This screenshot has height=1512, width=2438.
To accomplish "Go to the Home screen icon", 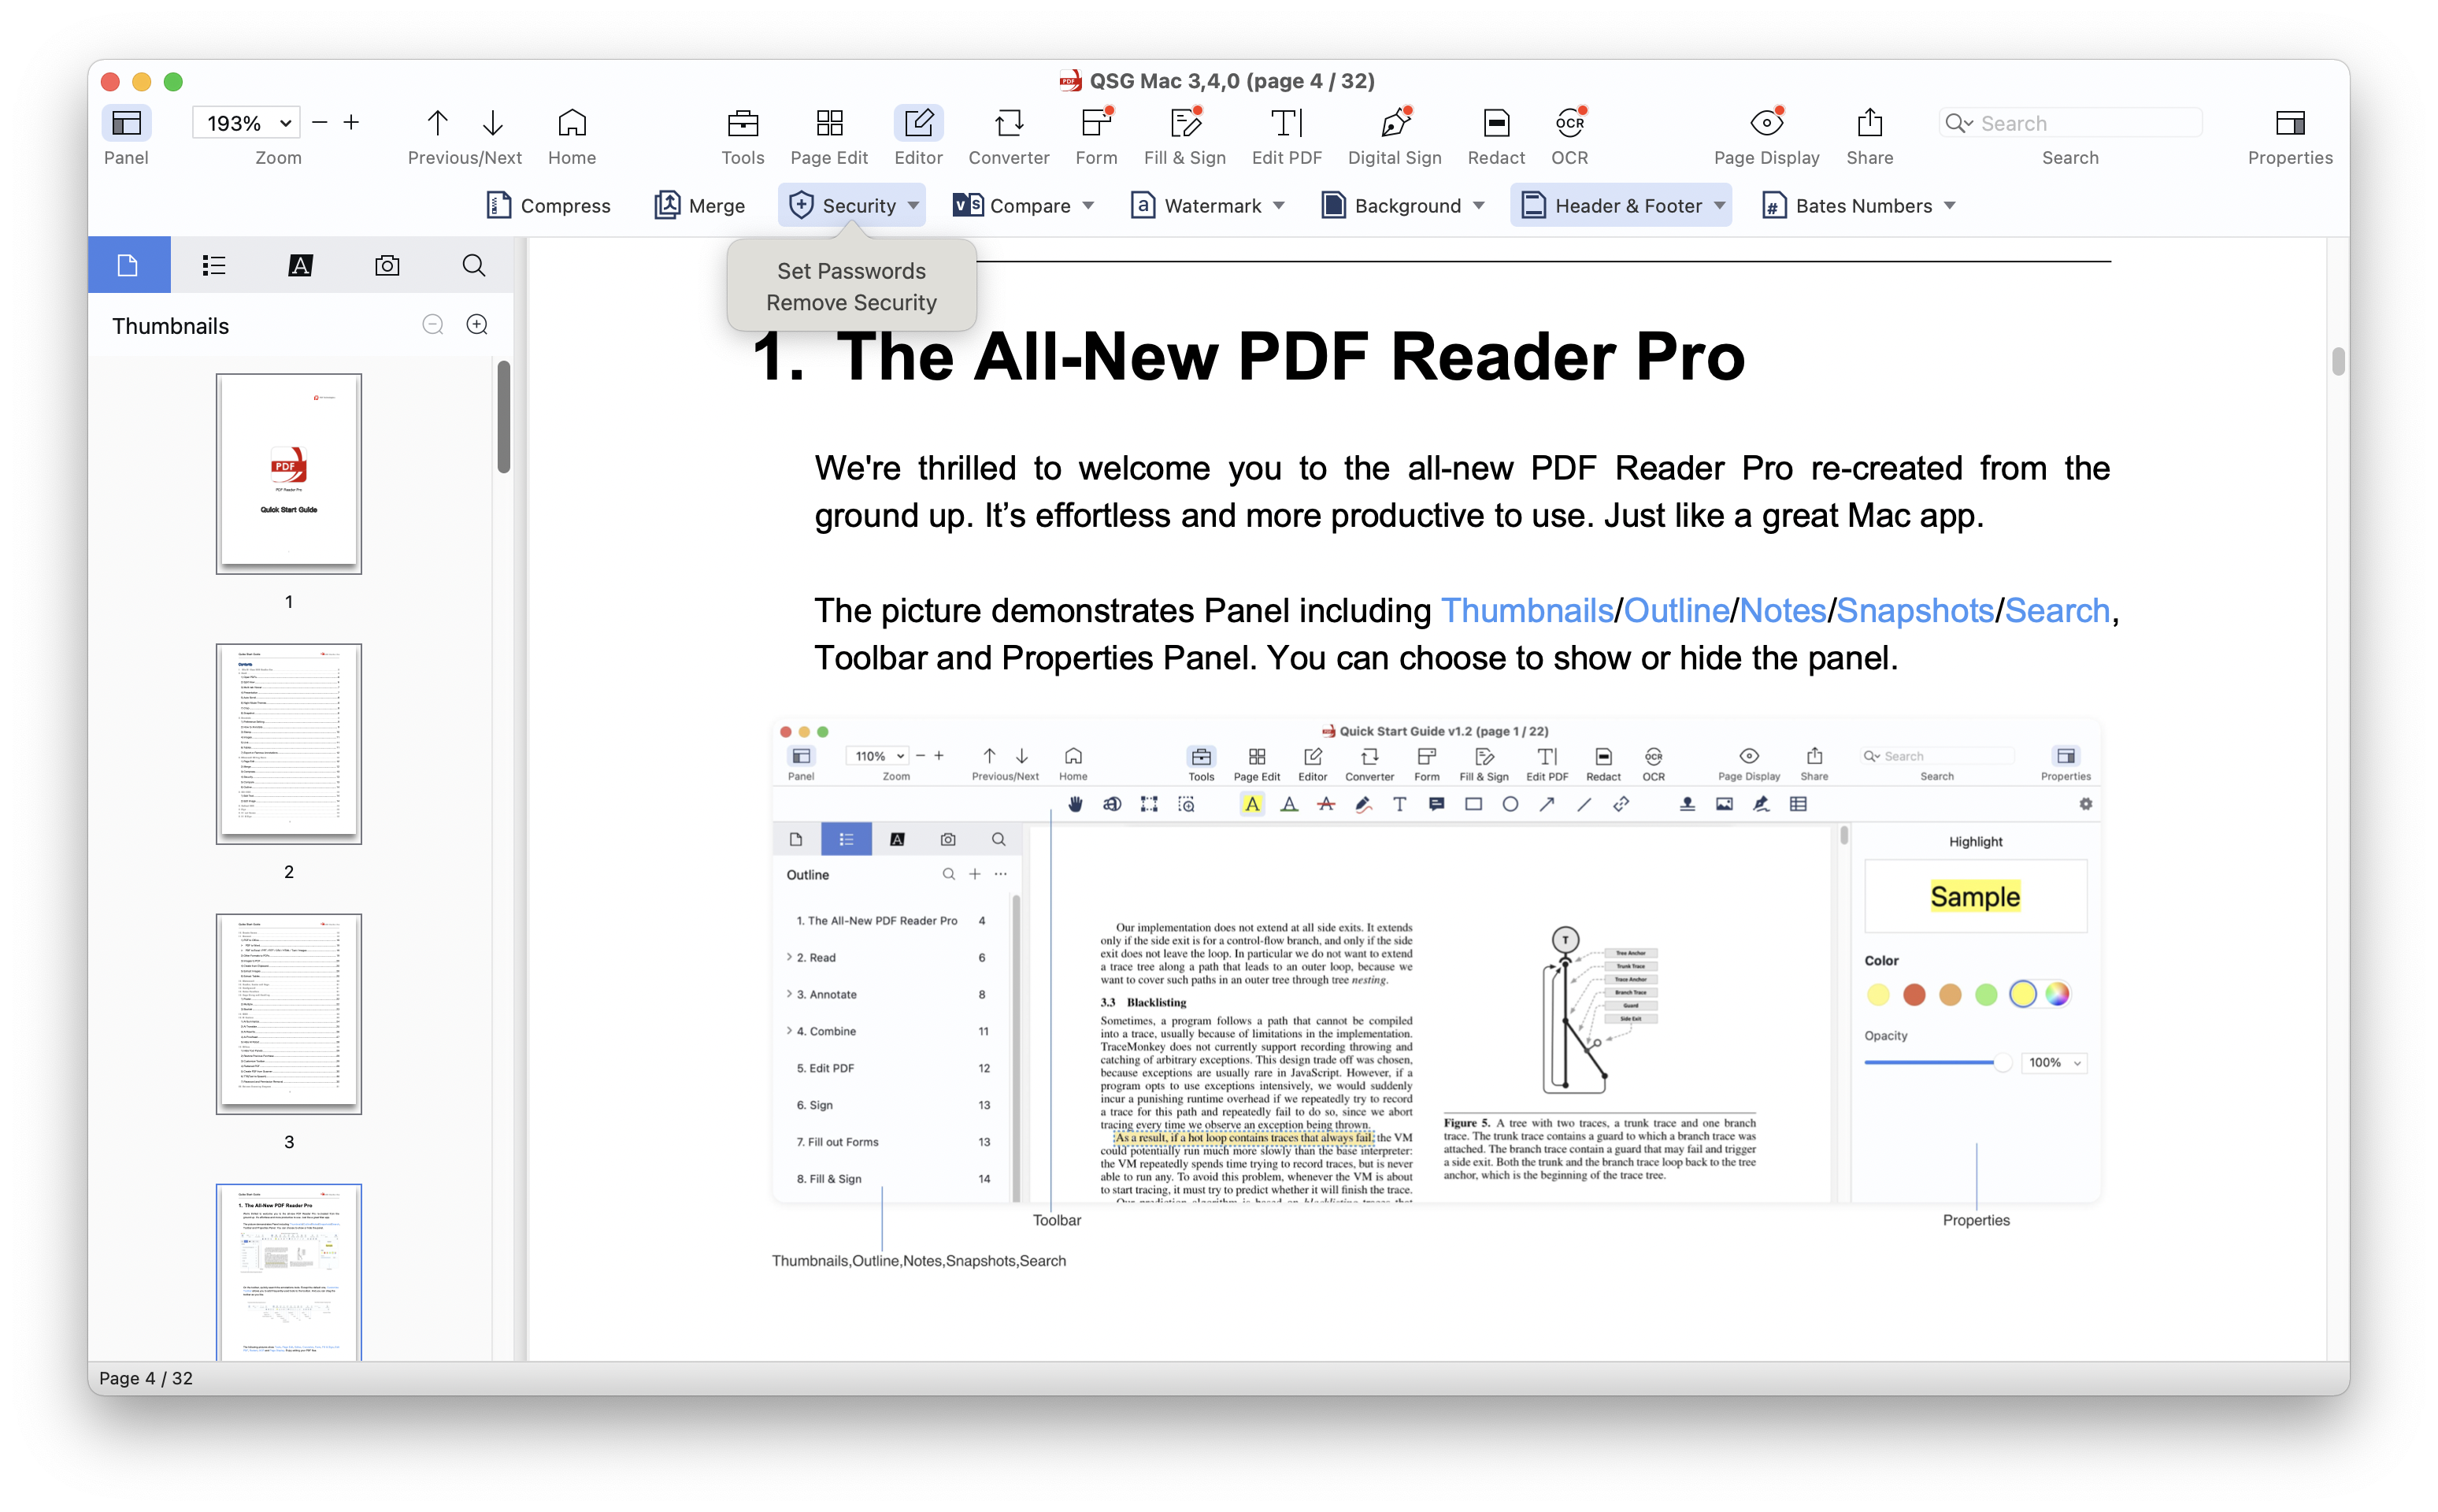I will pyautogui.click(x=571, y=124).
